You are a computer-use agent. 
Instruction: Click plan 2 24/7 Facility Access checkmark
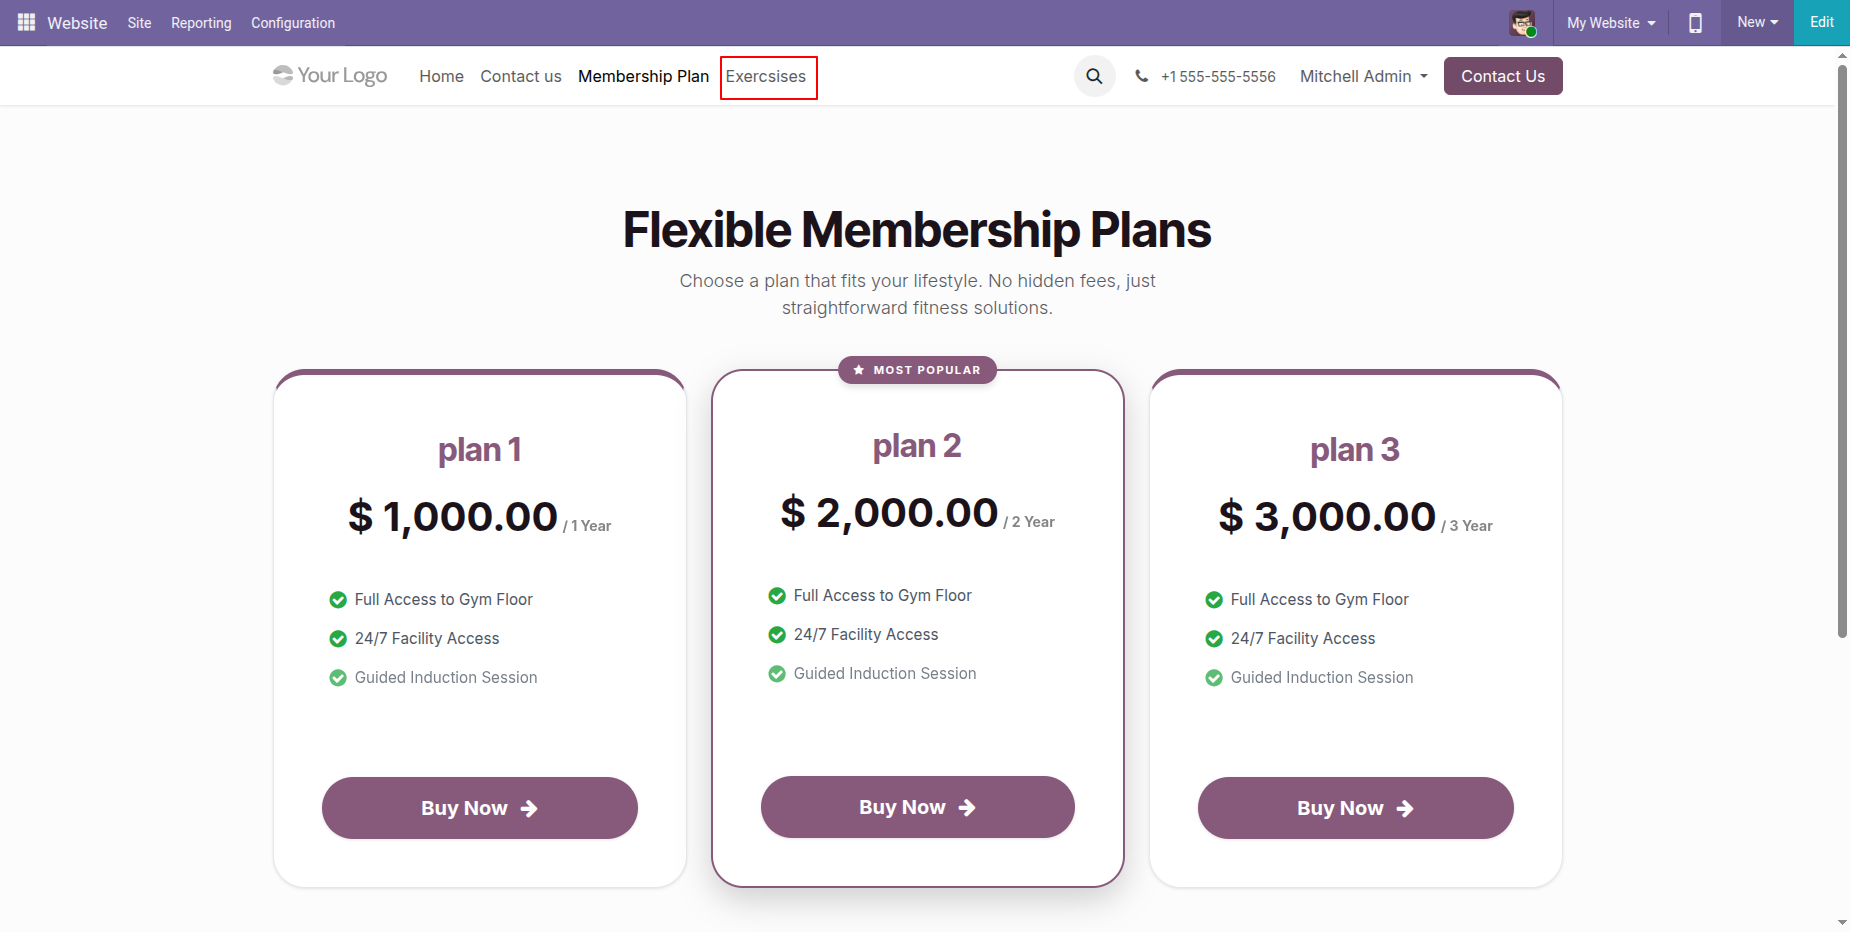(777, 635)
